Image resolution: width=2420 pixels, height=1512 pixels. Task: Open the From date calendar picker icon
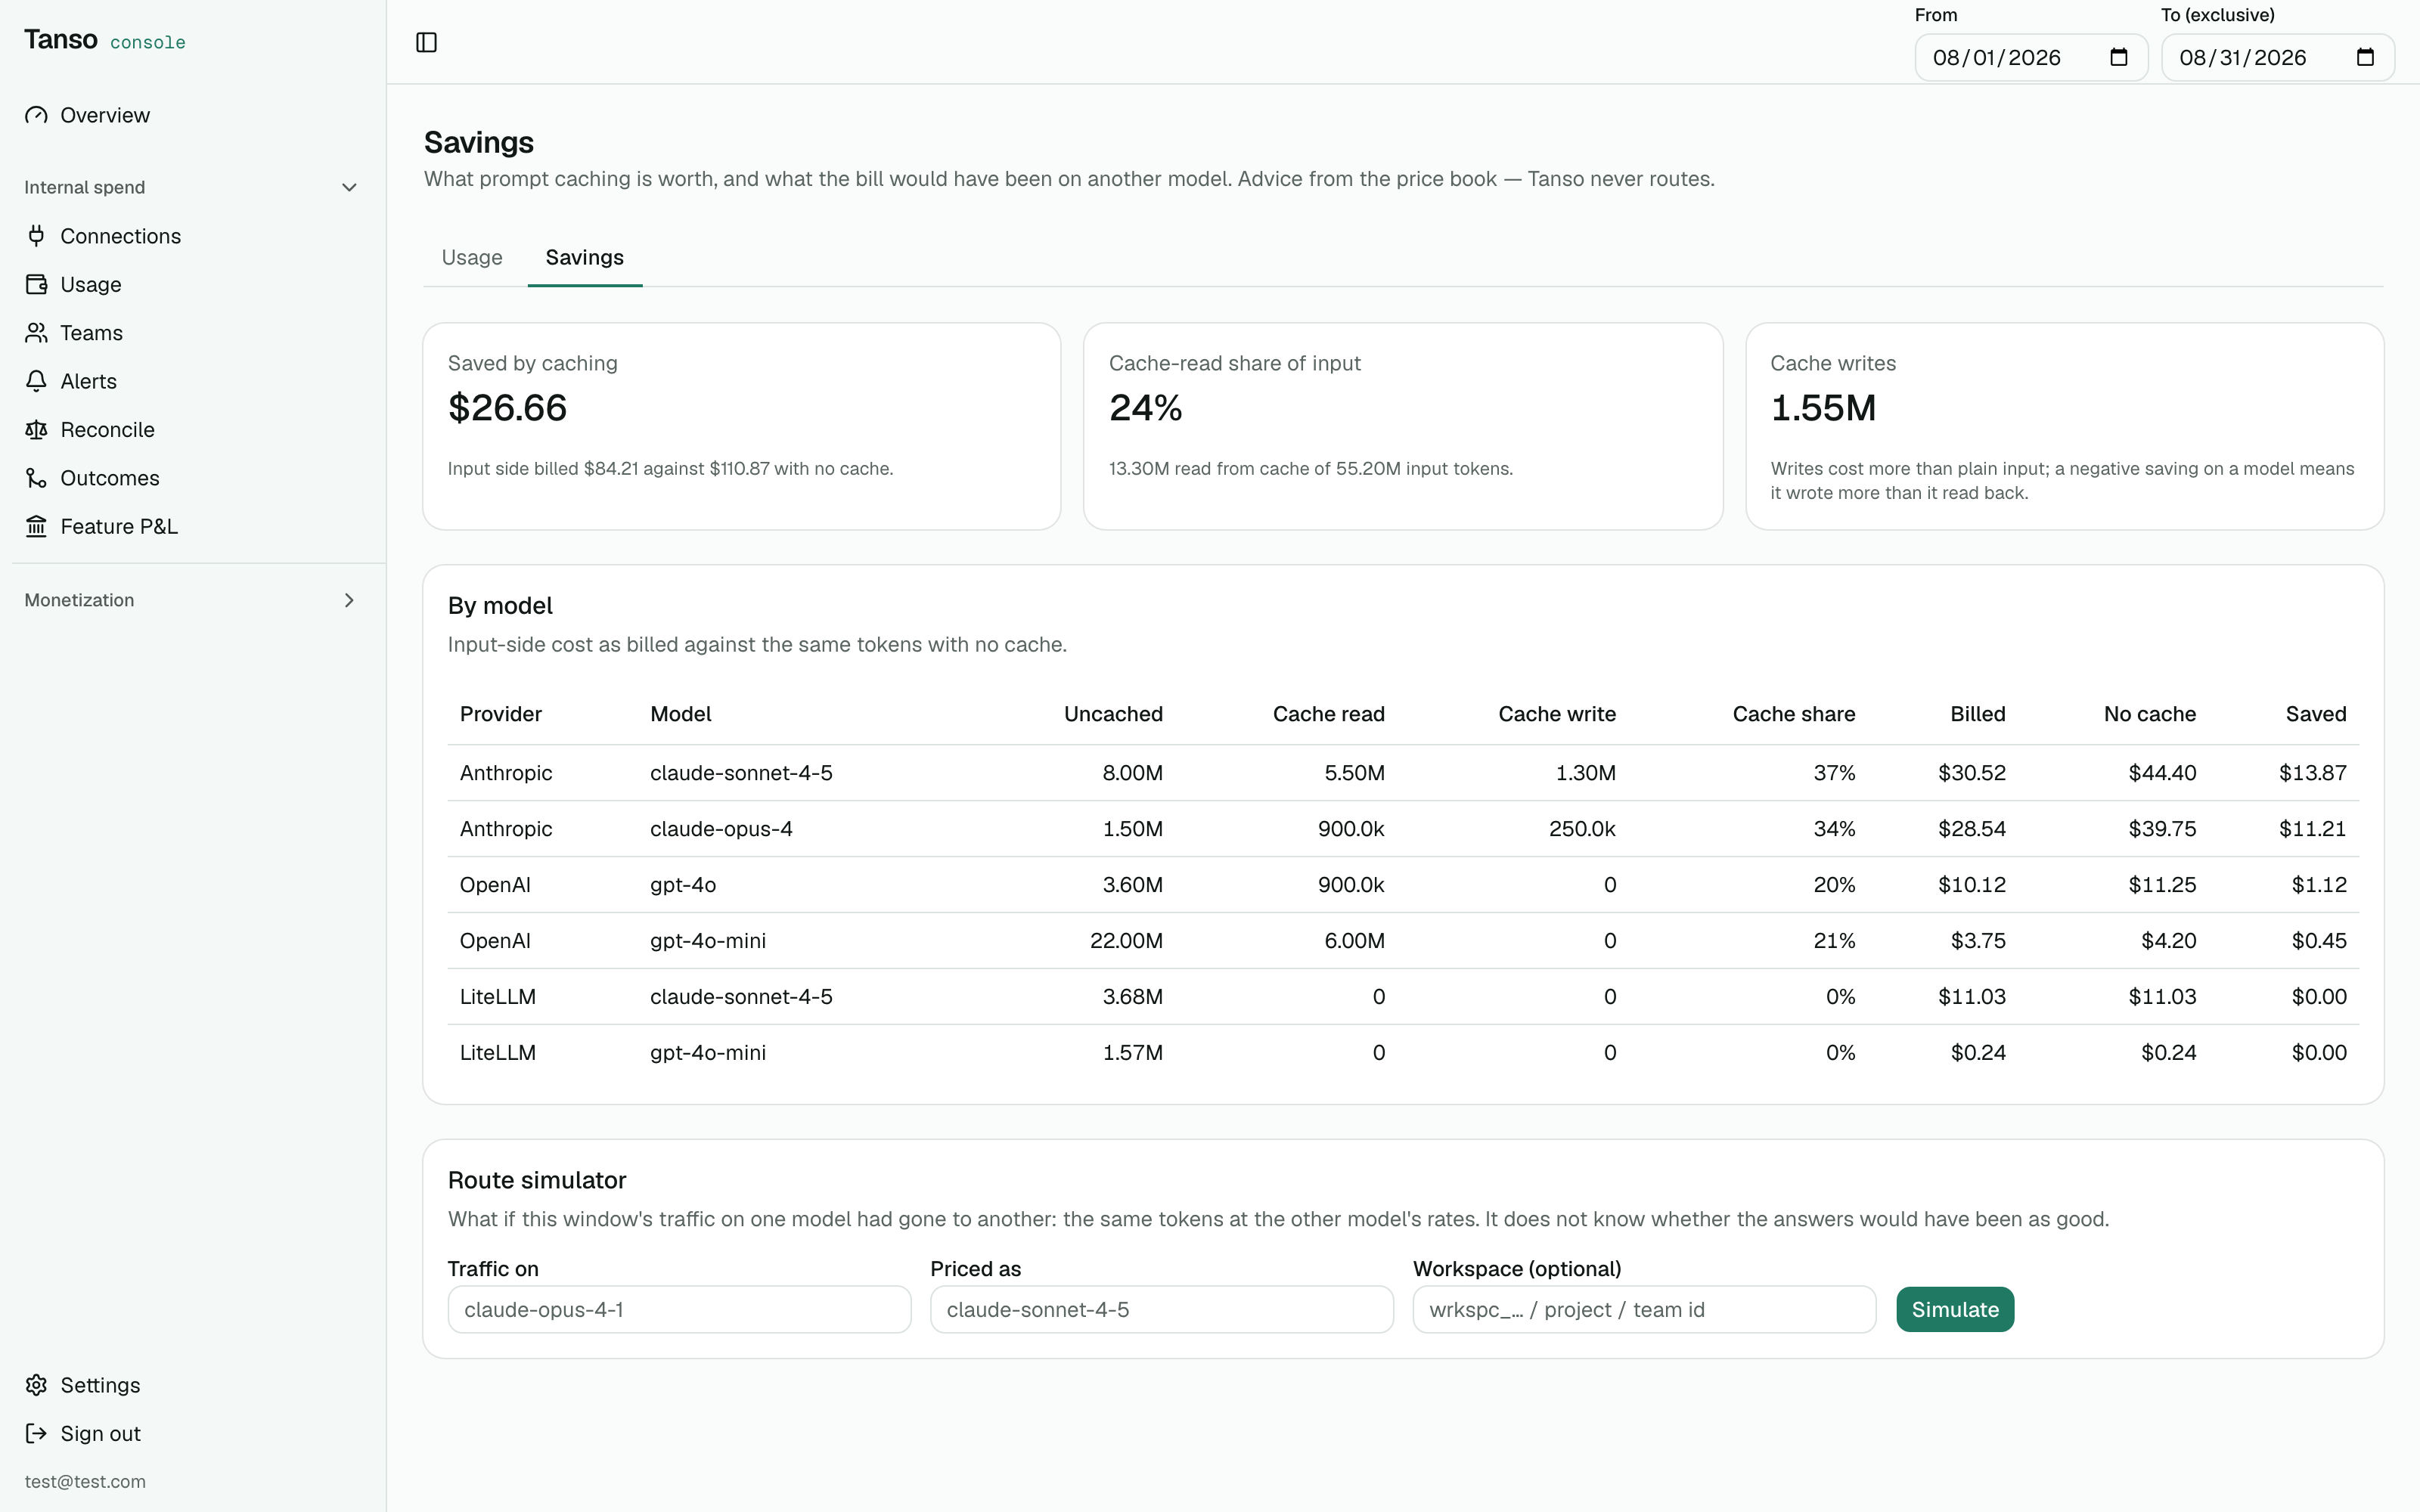click(x=2118, y=57)
